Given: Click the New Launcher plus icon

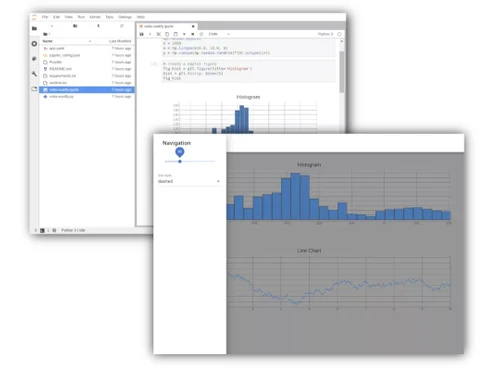Looking at the screenshot, I should coord(52,26).
